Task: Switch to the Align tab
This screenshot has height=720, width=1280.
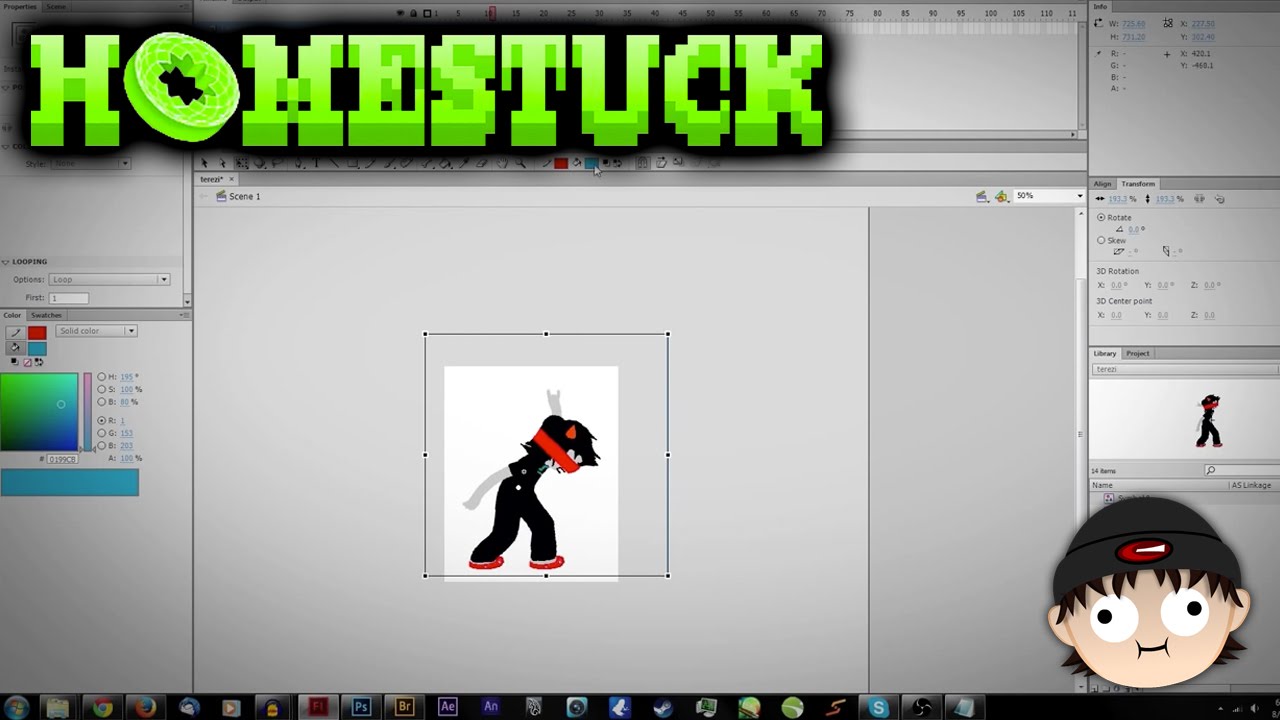Action: point(1102,184)
